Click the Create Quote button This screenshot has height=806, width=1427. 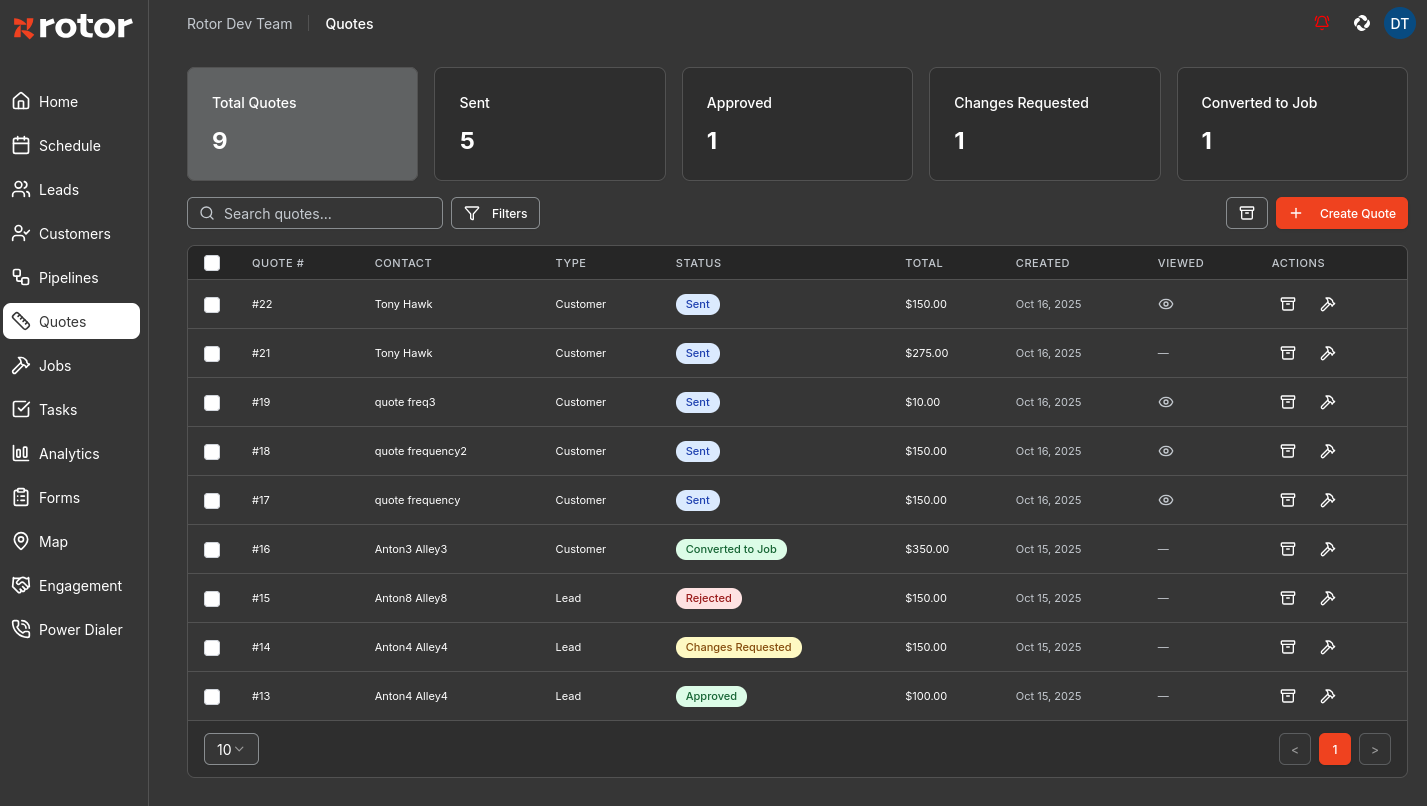pos(1342,213)
